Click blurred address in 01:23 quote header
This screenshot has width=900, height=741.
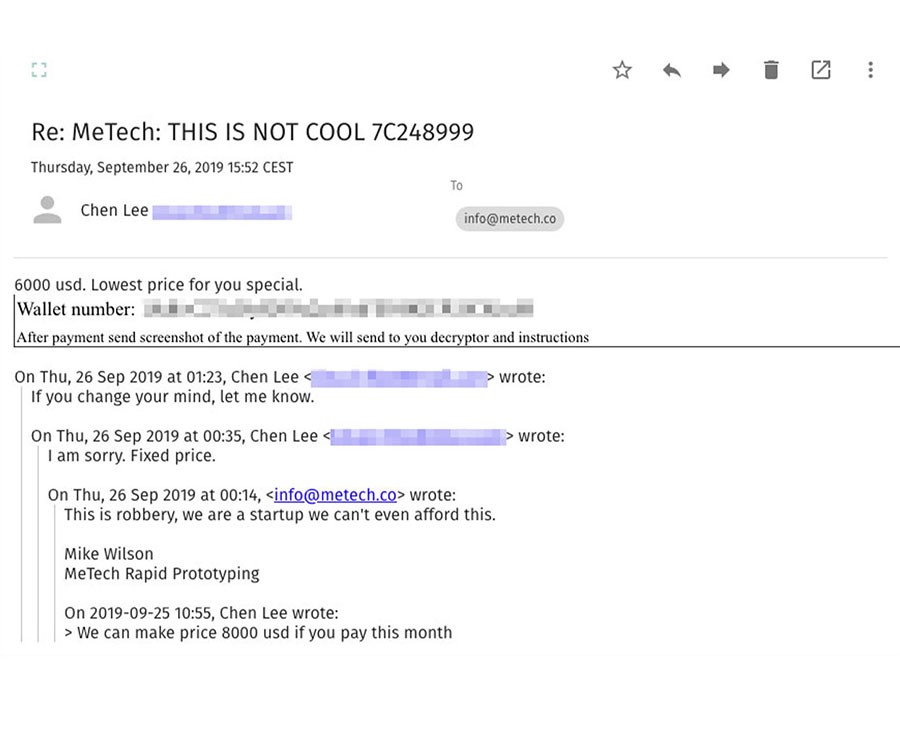(x=398, y=378)
